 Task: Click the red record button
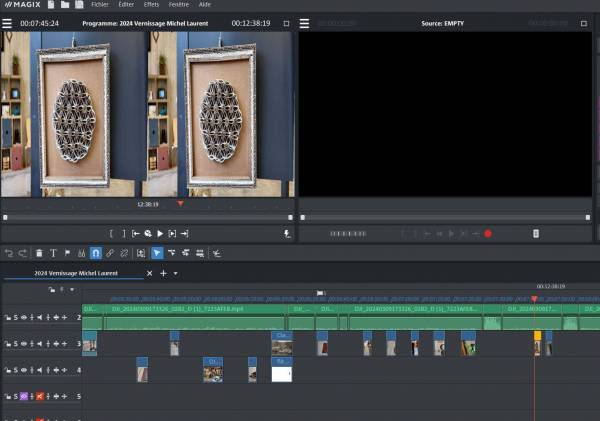[488, 233]
